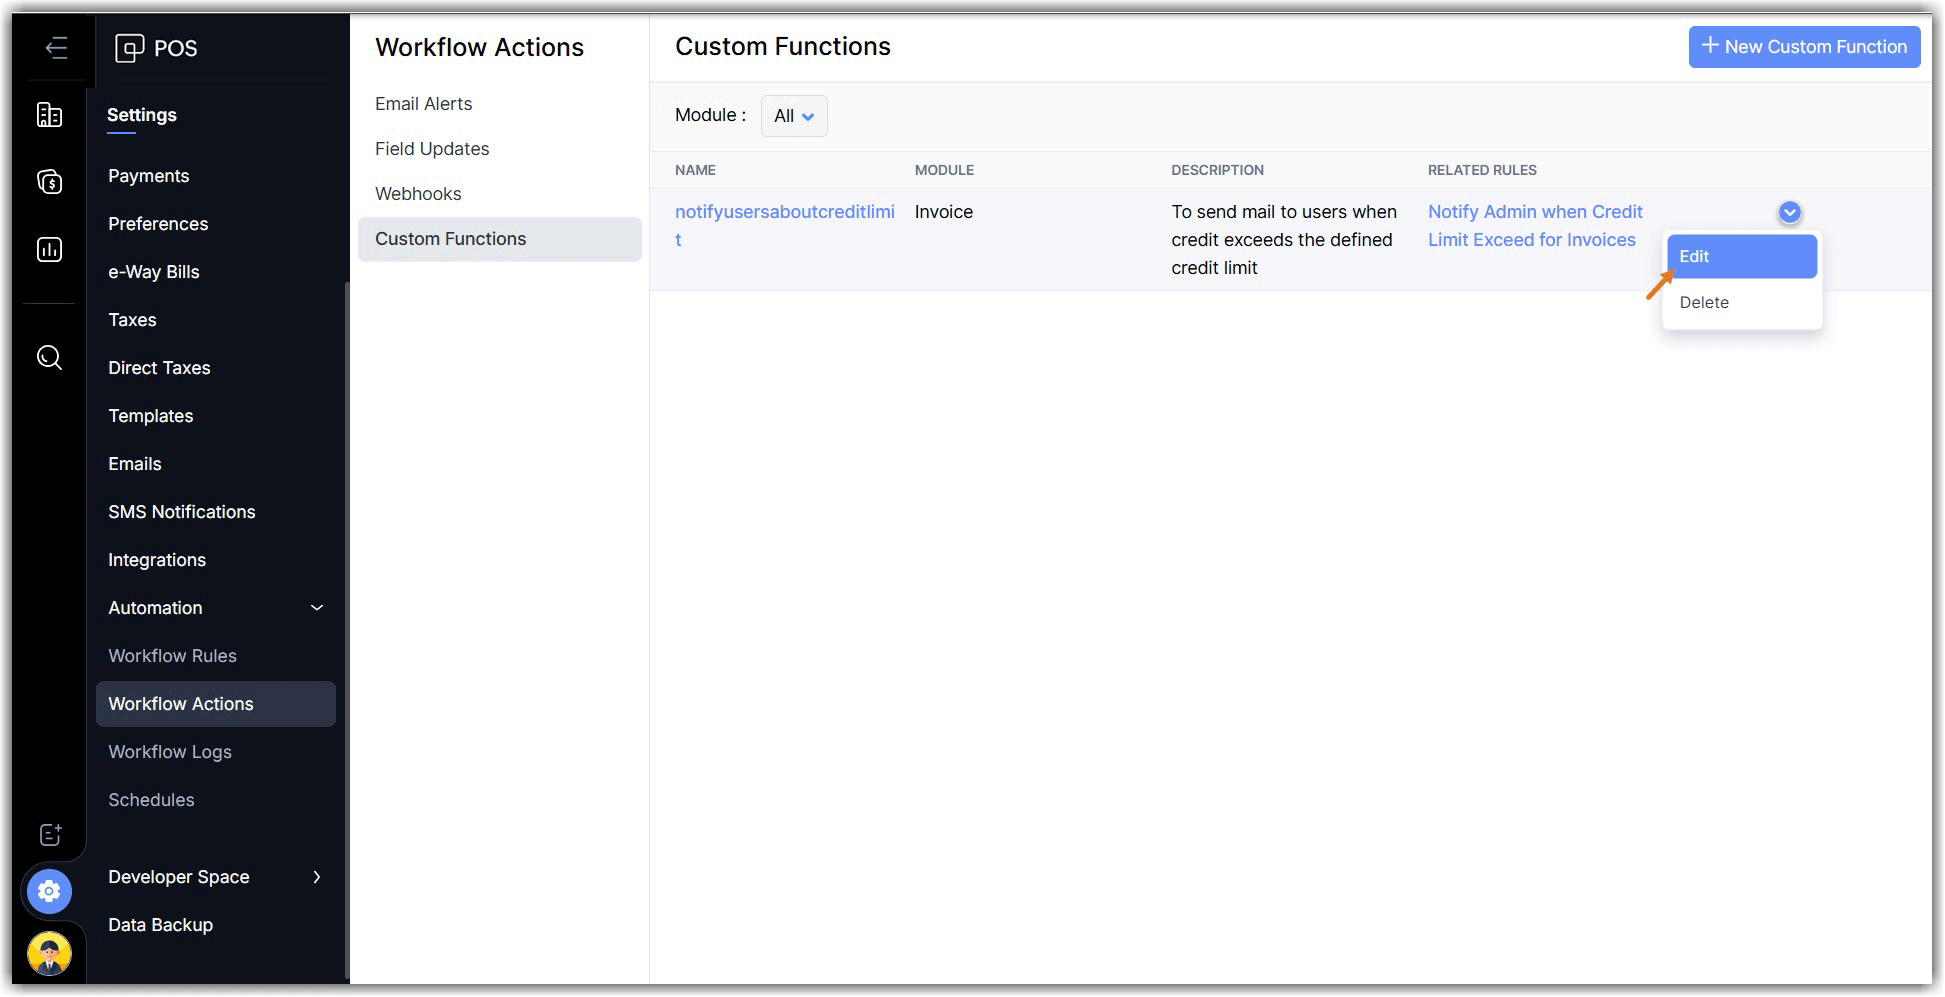Toggle the row actions dropdown arrow
1945x997 pixels.
click(x=1789, y=212)
